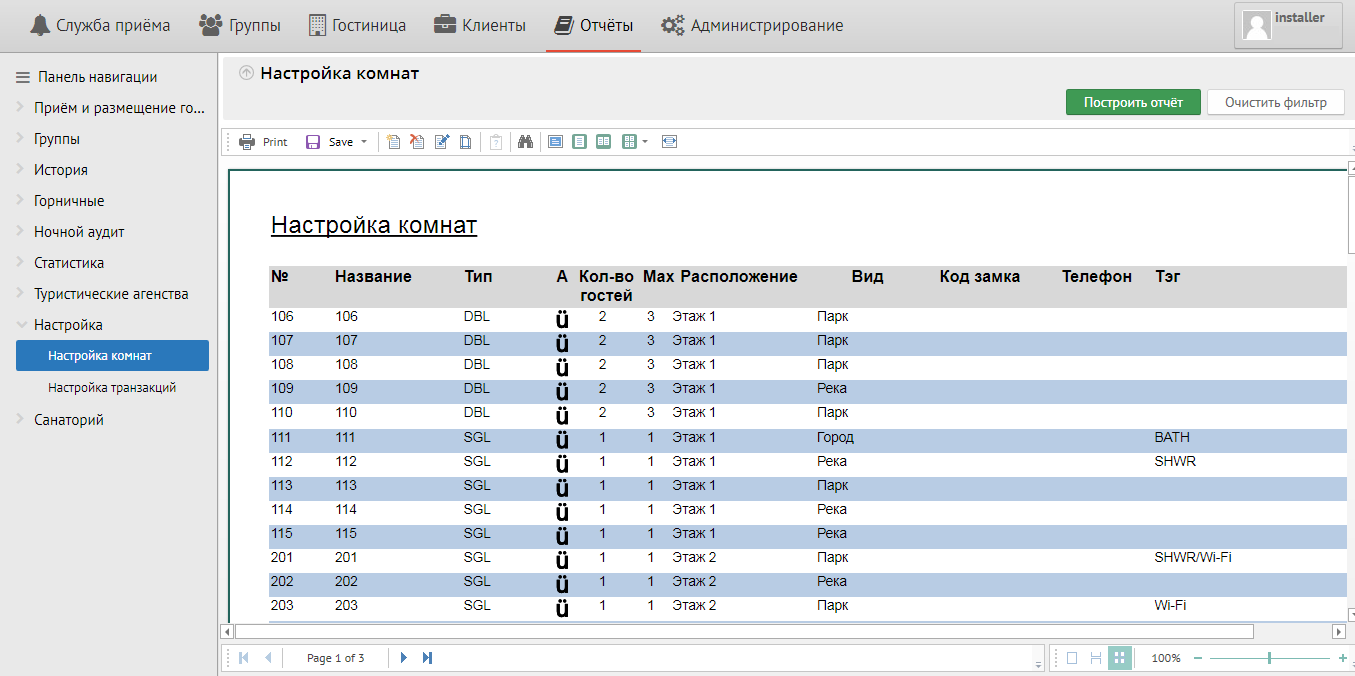Click the Очистить фильтр button
This screenshot has height=676, width=1355.
pos(1275,102)
